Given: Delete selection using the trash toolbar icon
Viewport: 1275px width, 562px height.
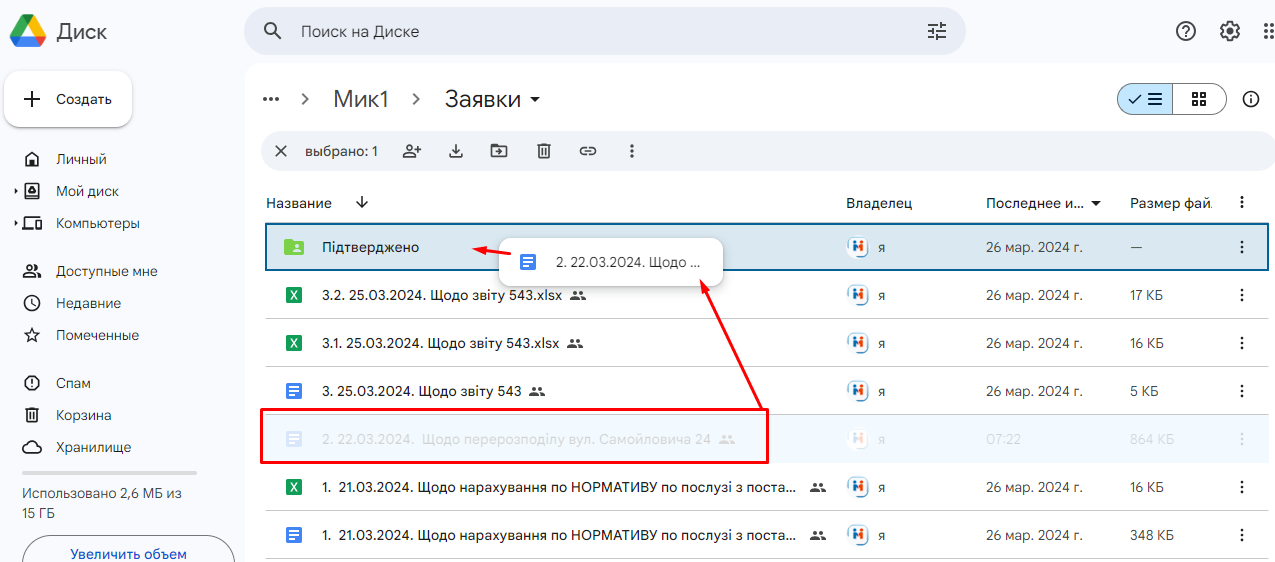Looking at the screenshot, I should (x=544, y=151).
